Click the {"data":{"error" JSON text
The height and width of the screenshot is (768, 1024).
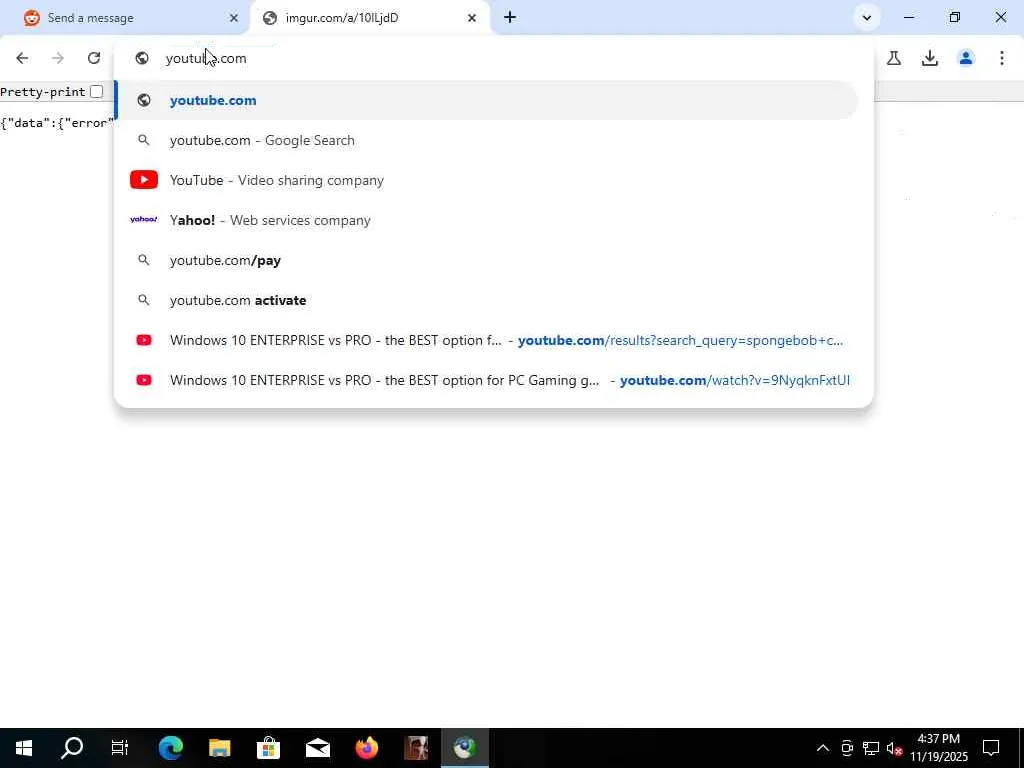tap(57, 123)
